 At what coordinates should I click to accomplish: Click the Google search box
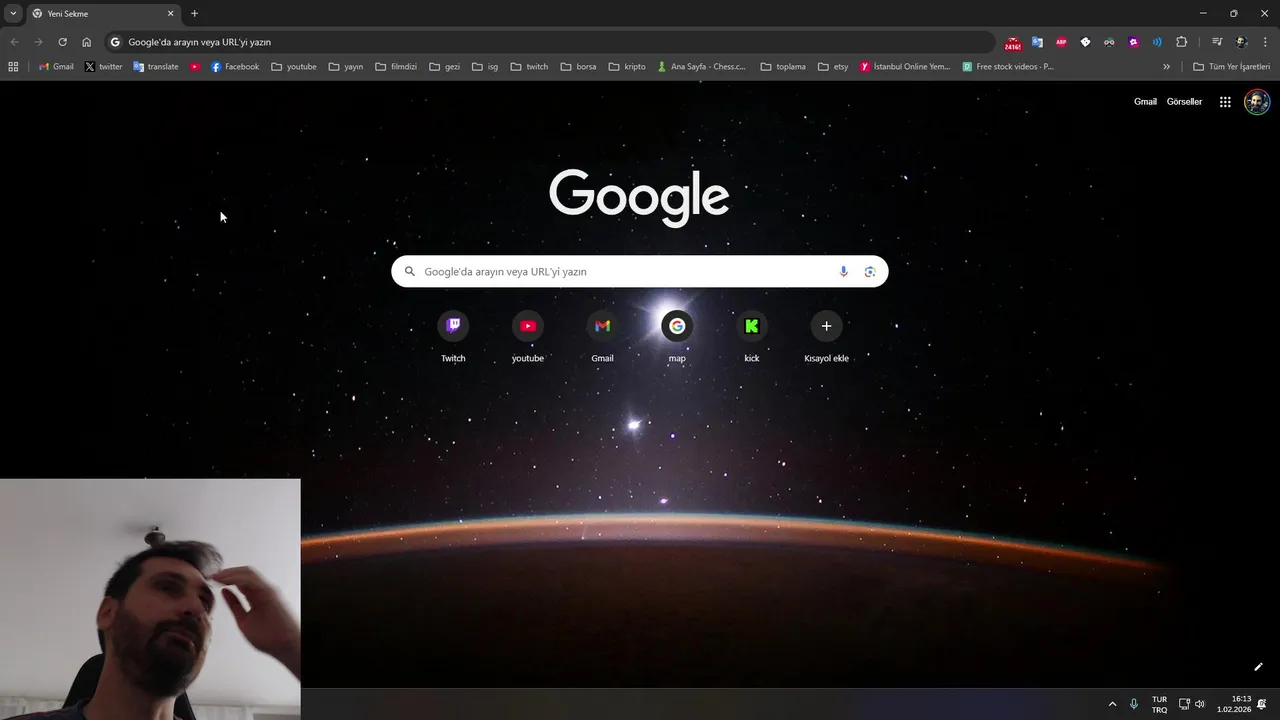pos(640,271)
